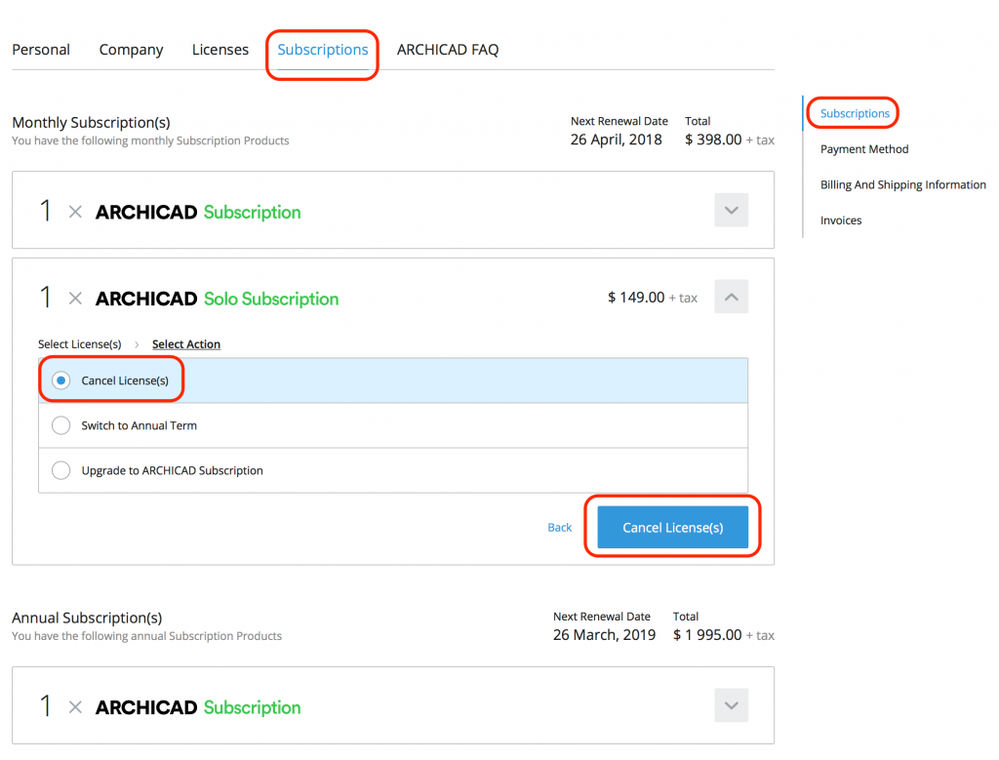Switch to the Company tab
Viewport: 999px width, 760px height.
point(131,50)
